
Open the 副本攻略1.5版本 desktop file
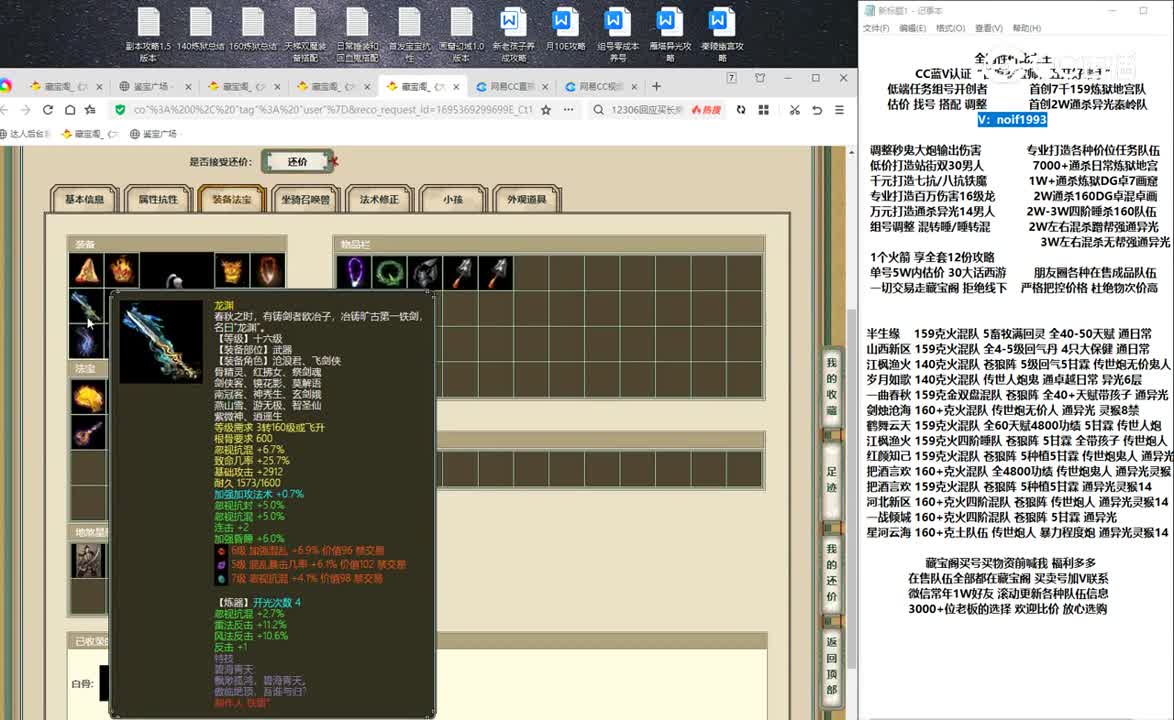148,34
